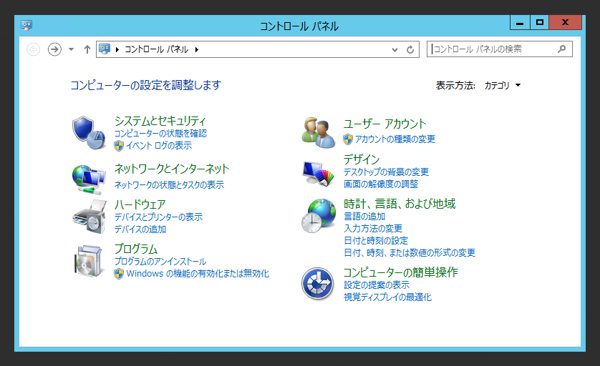600x366 pixels.
Task: Open the 時計、言語、および地域 category link
Action: (399, 204)
